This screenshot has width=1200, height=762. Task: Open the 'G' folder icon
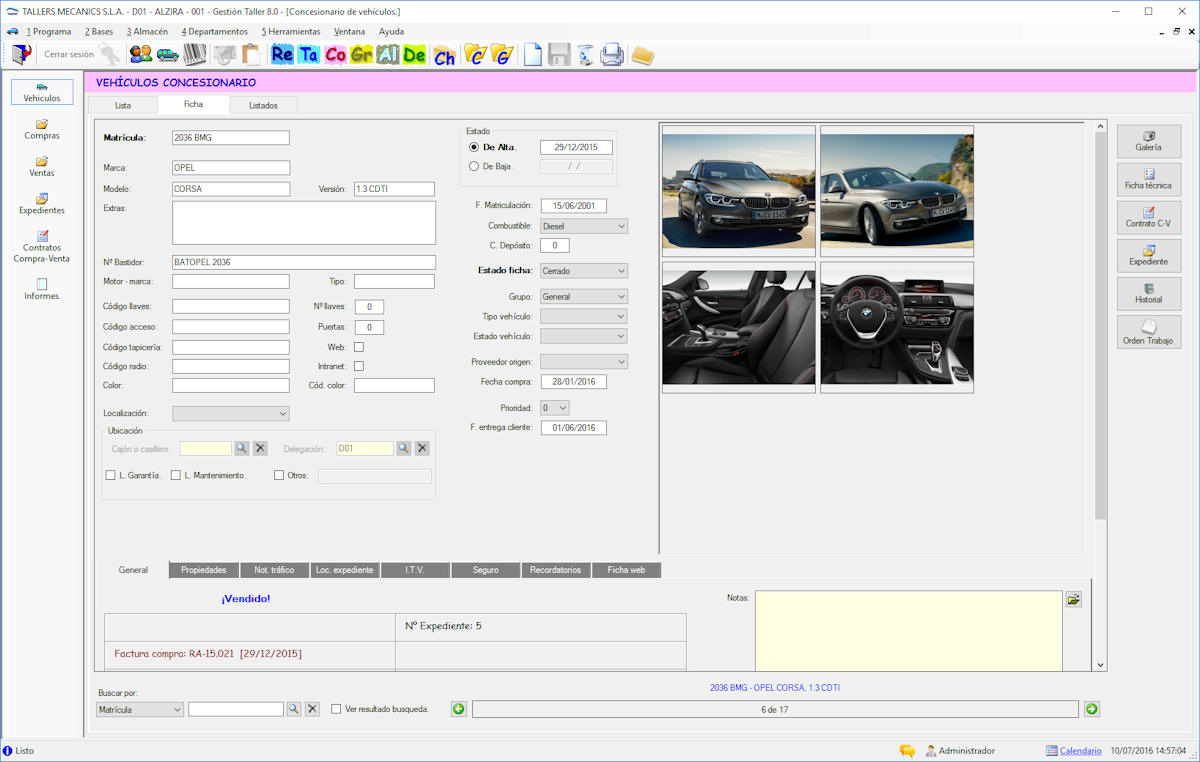502,54
